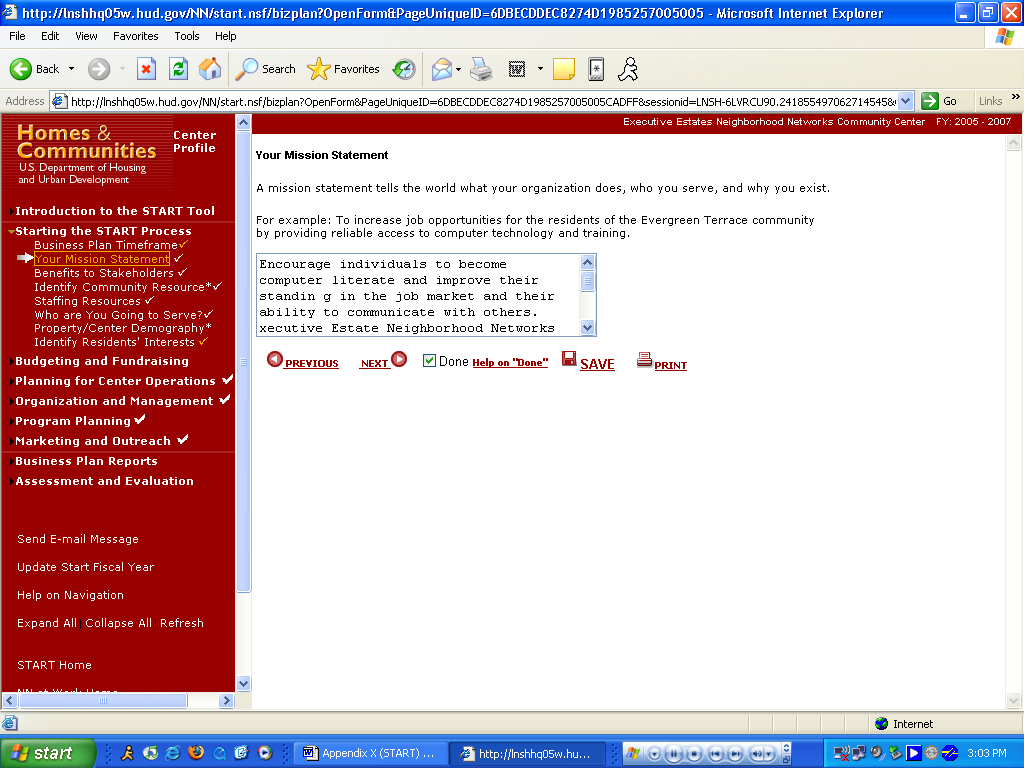Open History toolbar icon
Image resolution: width=1024 pixels, height=768 pixels.
click(x=404, y=69)
